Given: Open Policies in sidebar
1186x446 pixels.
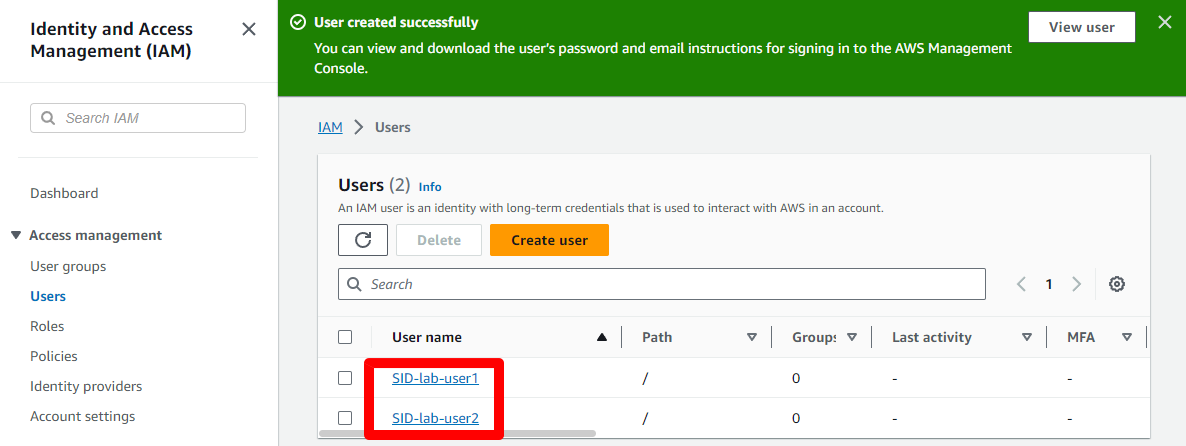Looking at the screenshot, I should coord(54,356).
